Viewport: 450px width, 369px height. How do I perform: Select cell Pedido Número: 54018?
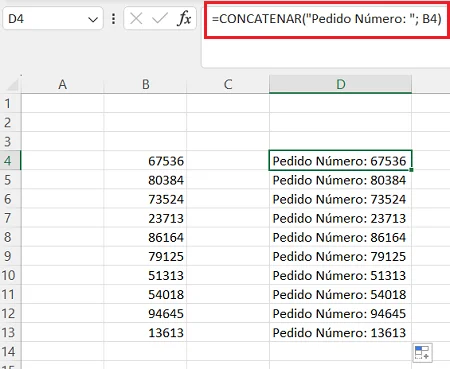point(340,294)
